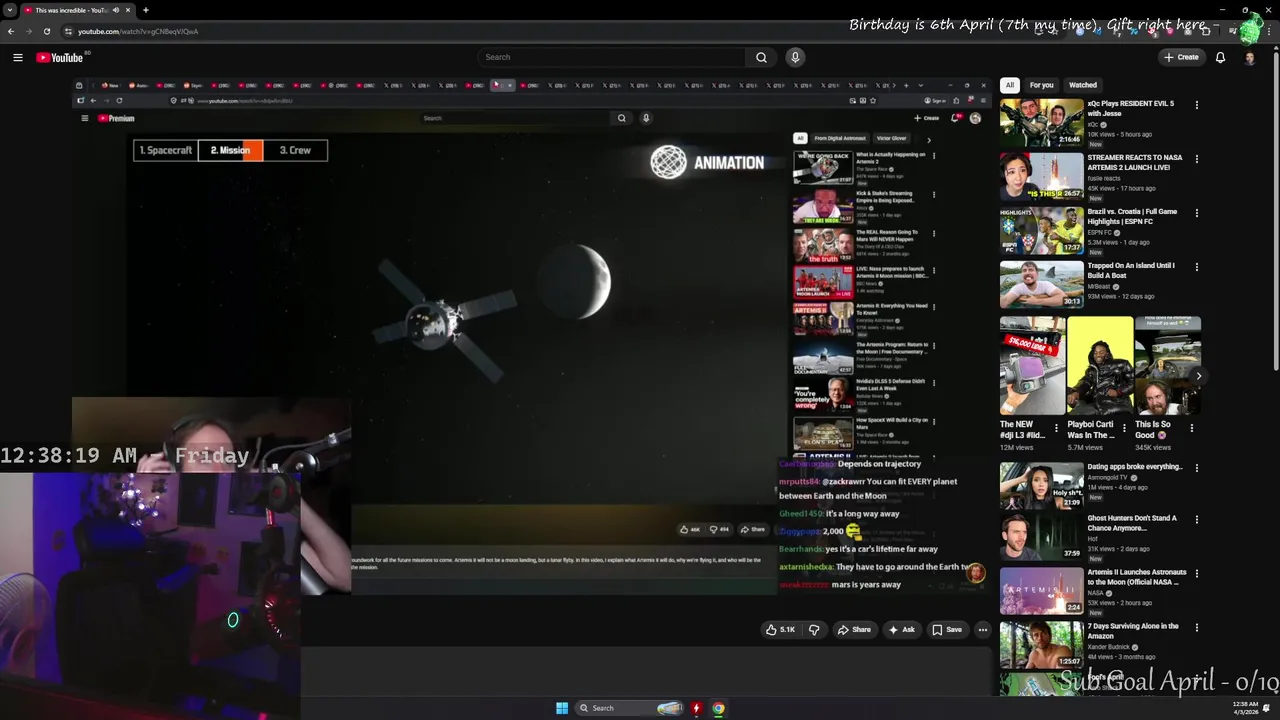This screenshot has width=1280, height=720.
Task: Open options for Brazil vs. Croatia video
Action: click(x=1196, y=213)
